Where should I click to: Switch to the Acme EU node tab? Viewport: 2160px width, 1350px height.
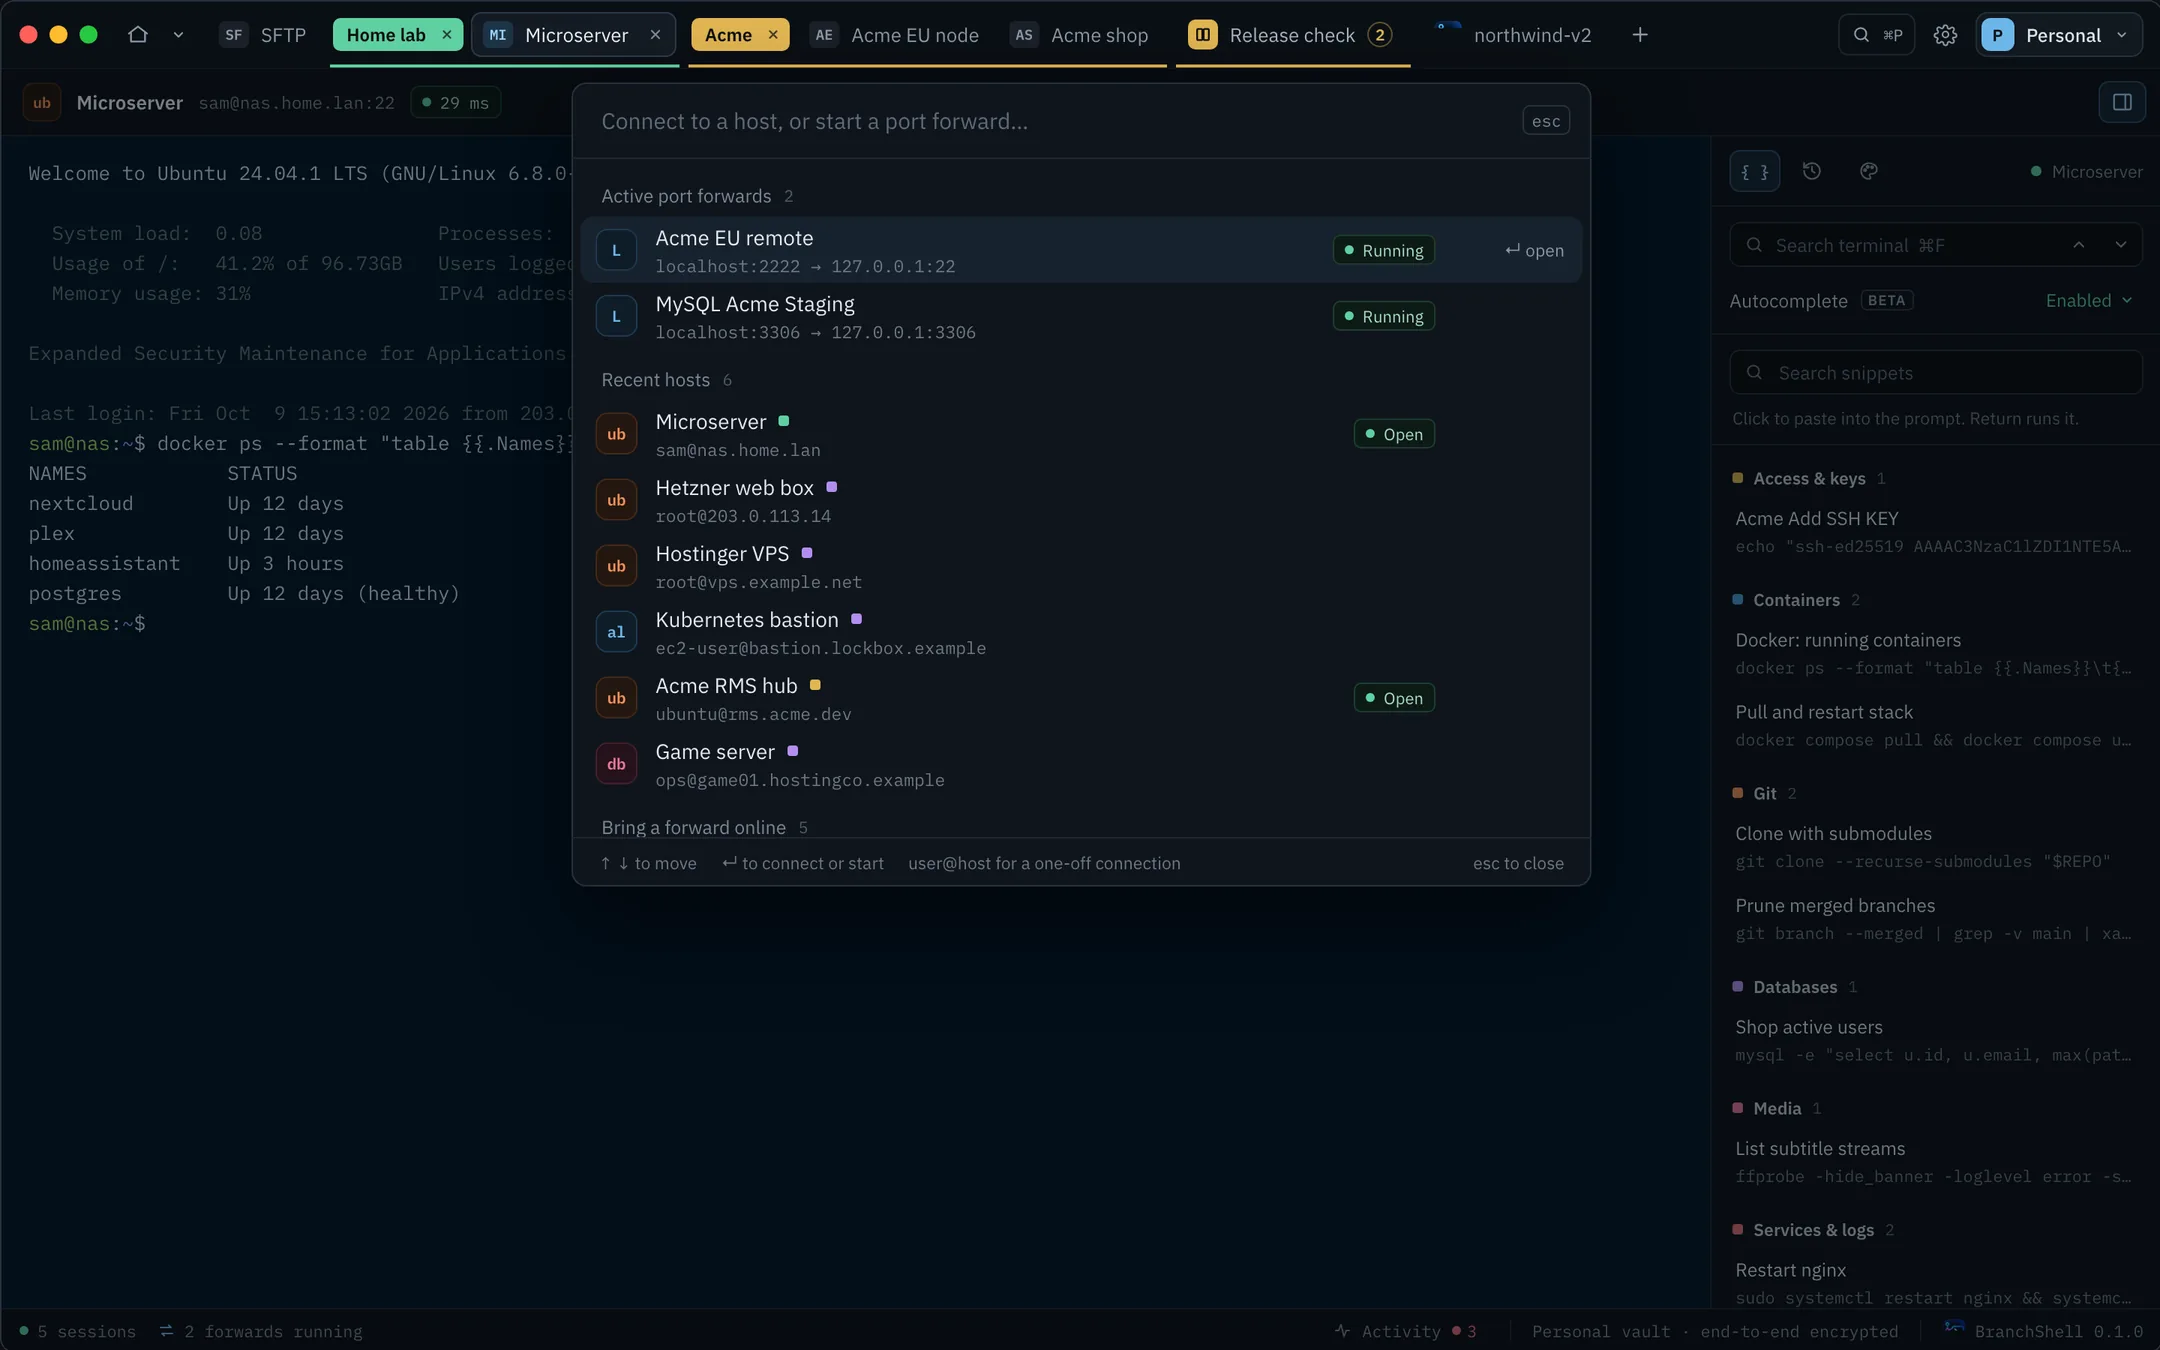pos(895,35)
